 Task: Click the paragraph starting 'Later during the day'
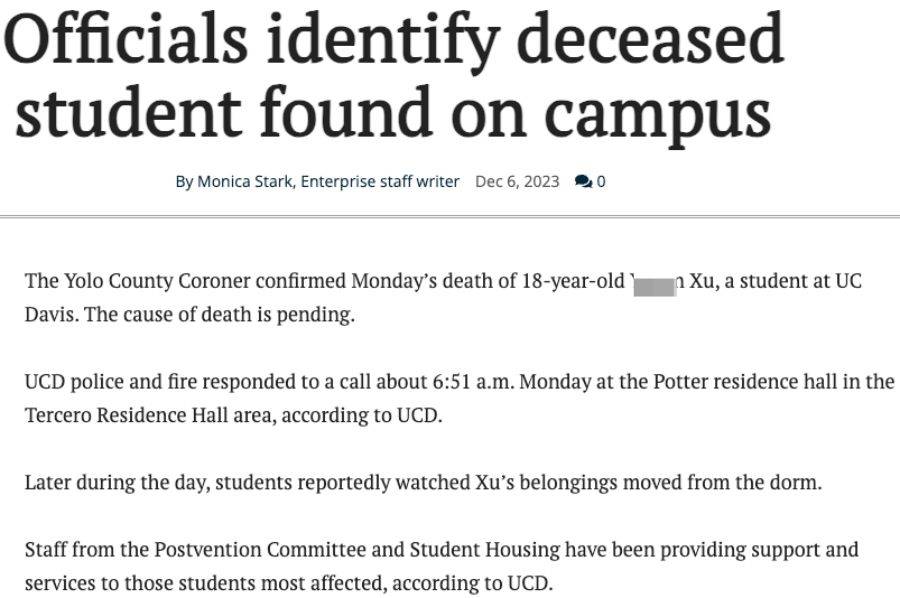(424, 483)
